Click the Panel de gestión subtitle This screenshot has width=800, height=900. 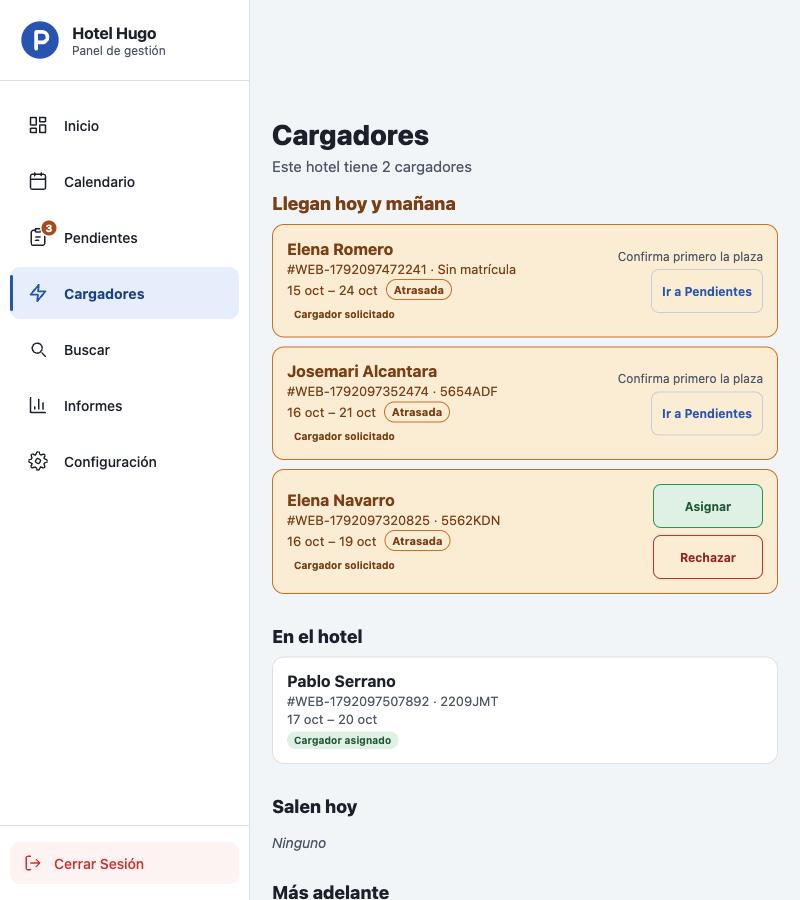pyautogui.click(x=119, y=51)
